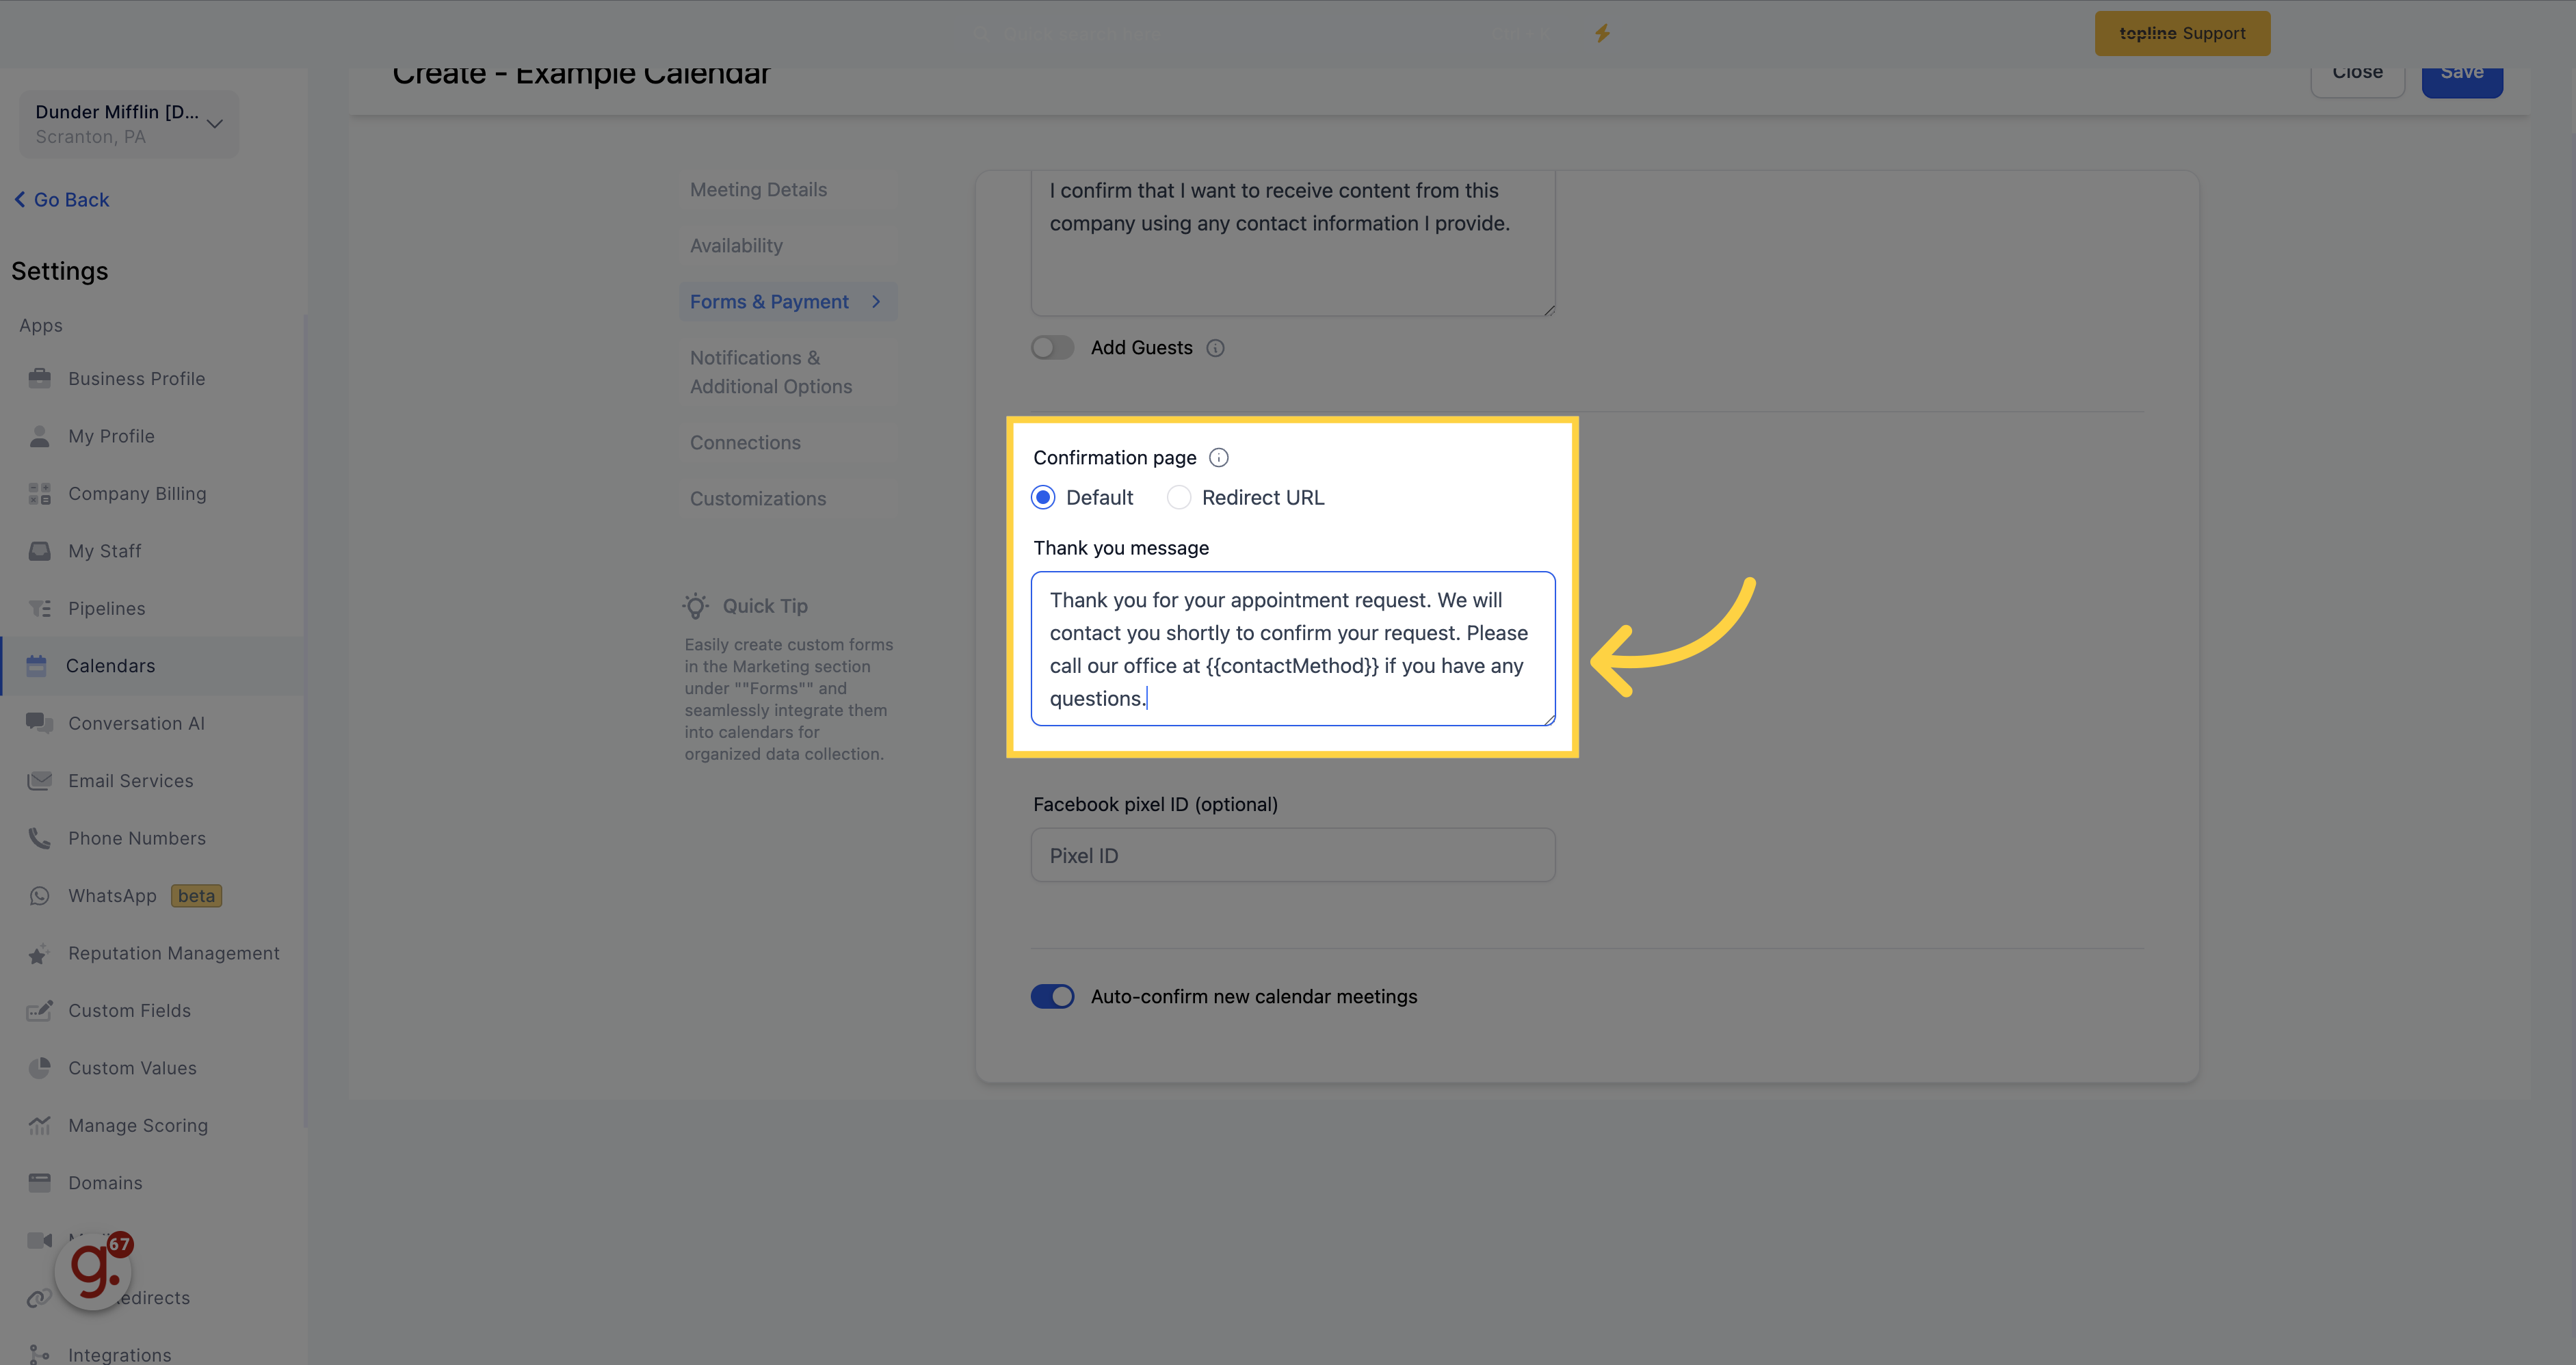Select the My Profile person icon

coord(39,436)
